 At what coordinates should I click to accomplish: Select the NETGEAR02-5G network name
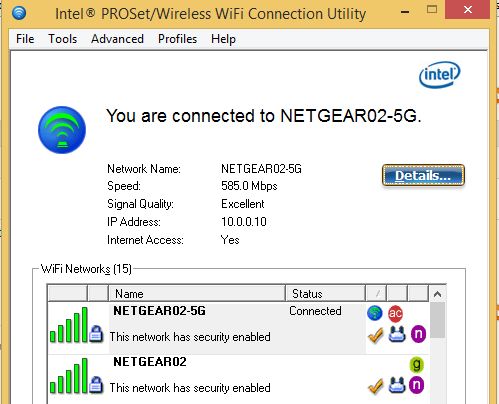(159, 311)
